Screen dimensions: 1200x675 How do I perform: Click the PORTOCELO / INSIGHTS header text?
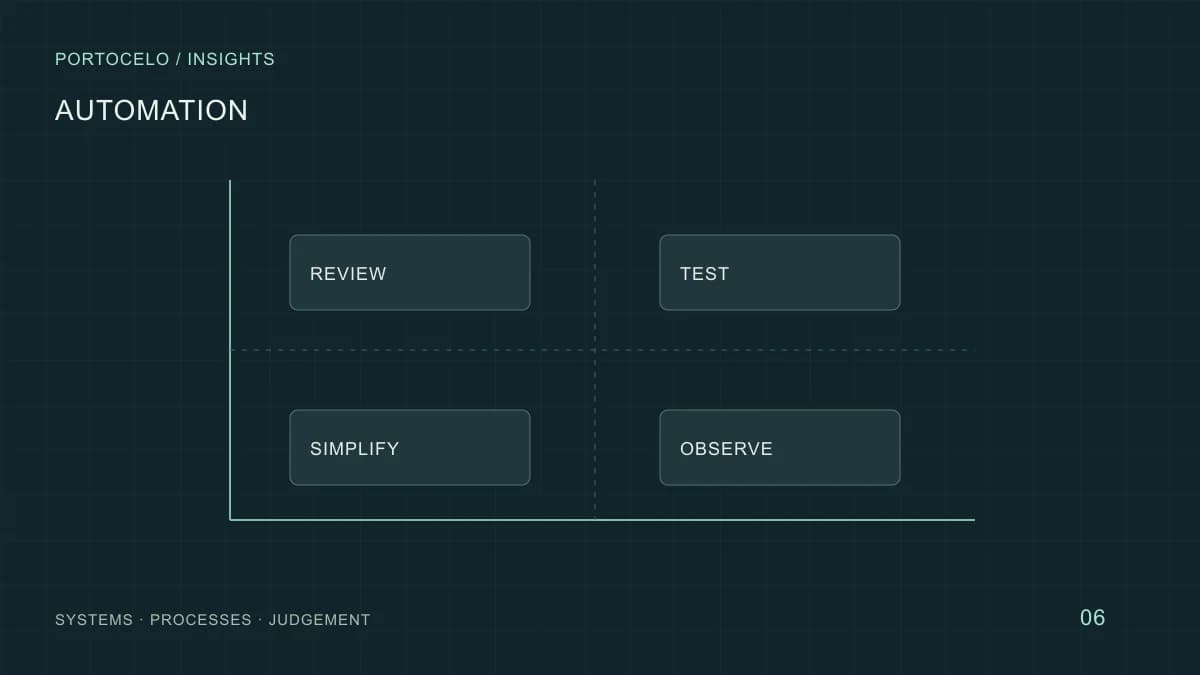click(x=165, y=59)
